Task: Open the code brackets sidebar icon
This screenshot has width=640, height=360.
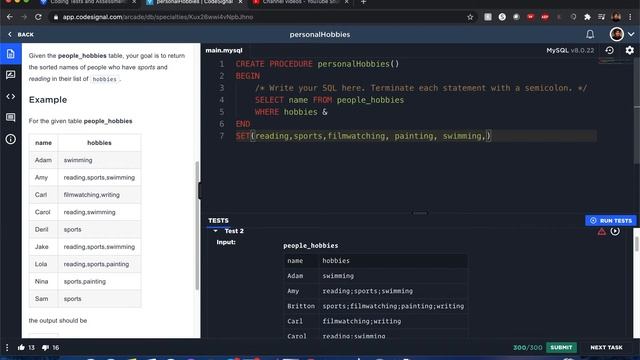Action: (11, 97)
